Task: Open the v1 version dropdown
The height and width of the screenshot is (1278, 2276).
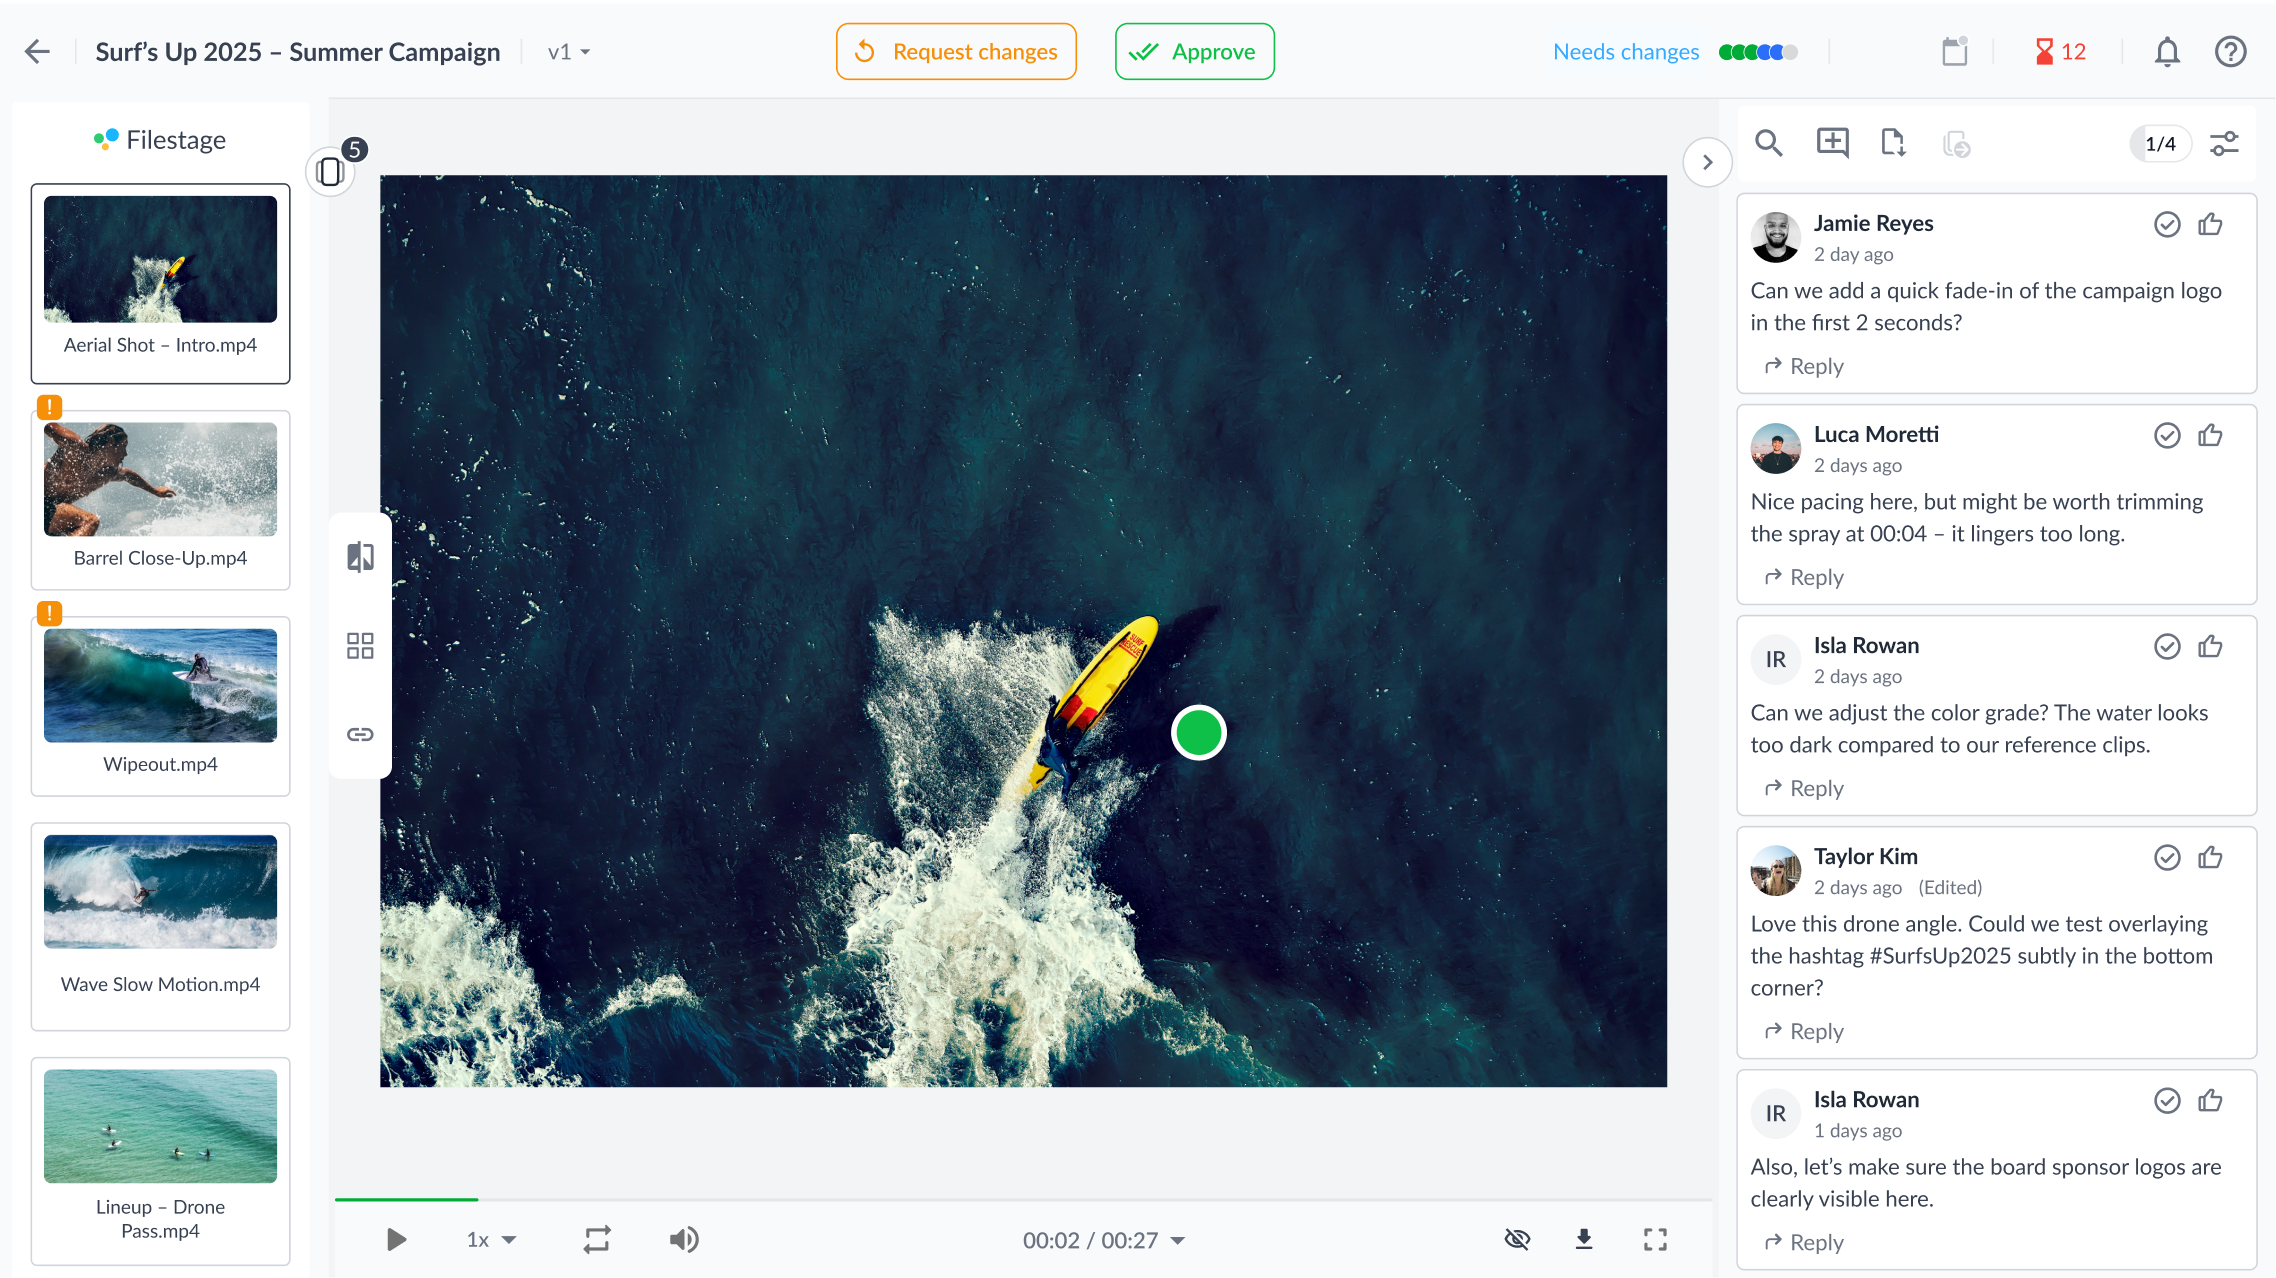Action: (566, 51)
